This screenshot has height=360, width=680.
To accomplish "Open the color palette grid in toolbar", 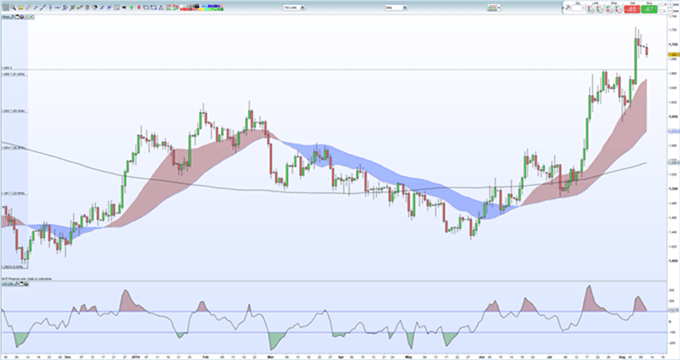I will pos(202,7).
